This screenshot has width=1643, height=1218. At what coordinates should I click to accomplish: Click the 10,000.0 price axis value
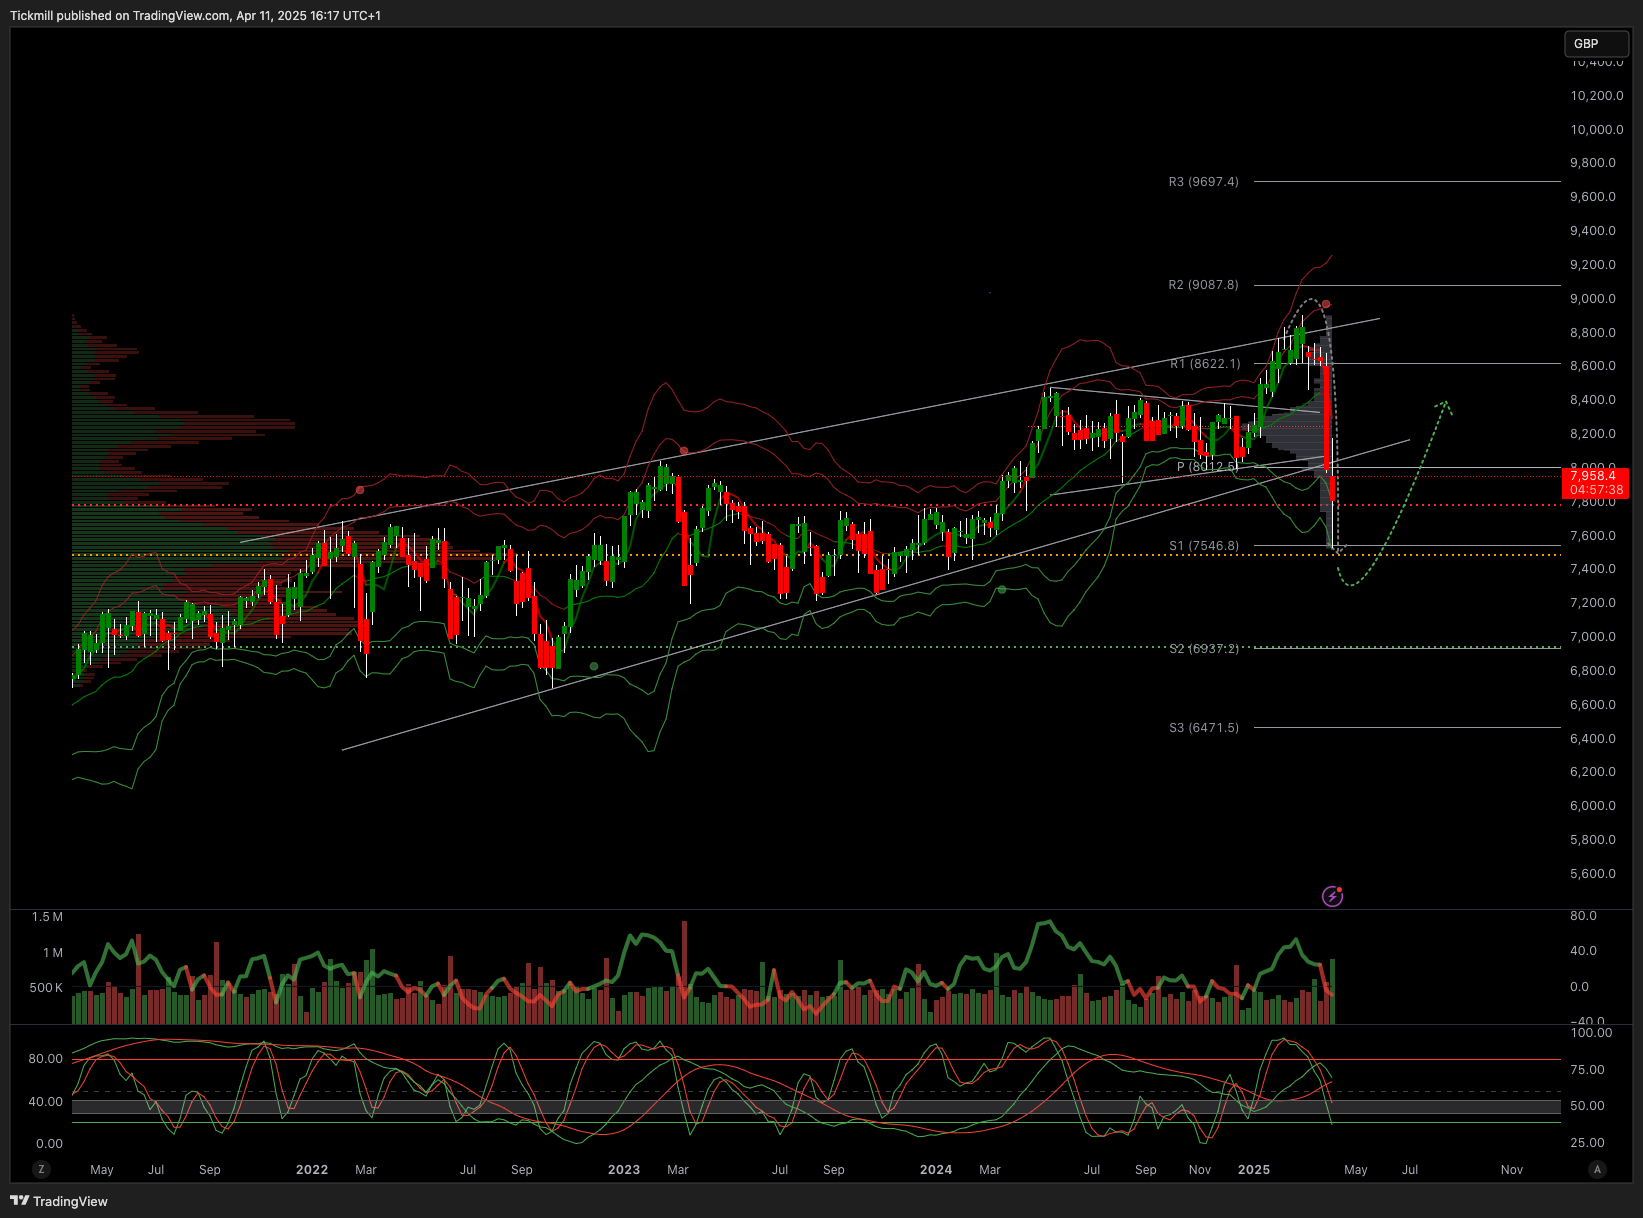coord(1596,130)
